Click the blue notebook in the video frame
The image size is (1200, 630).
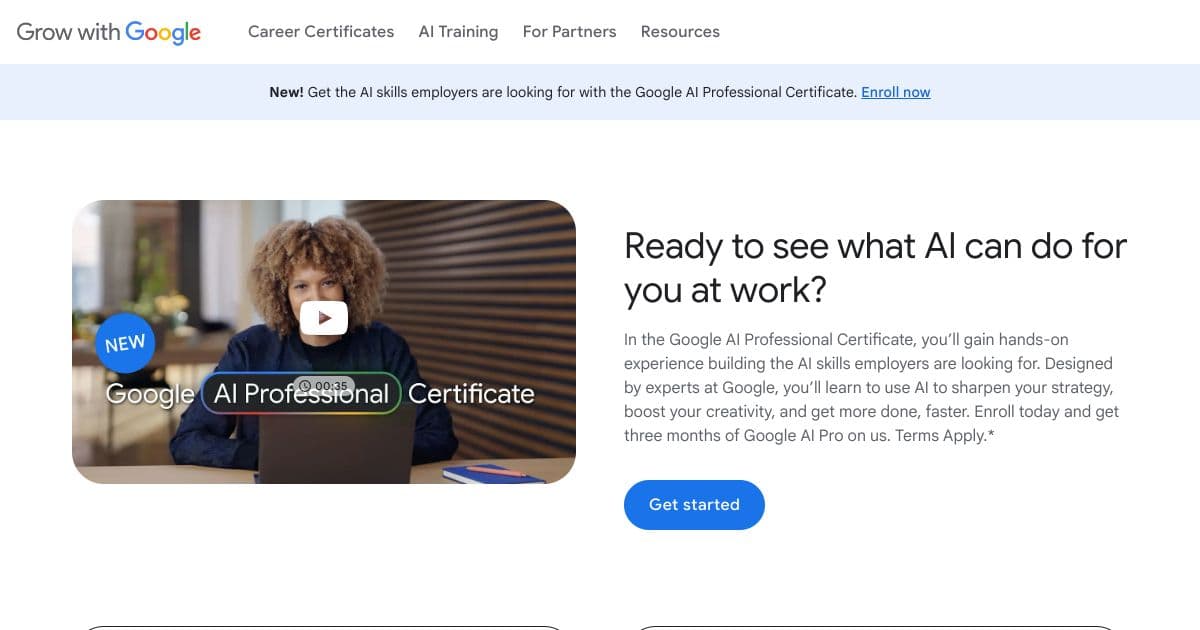[495, 472]
